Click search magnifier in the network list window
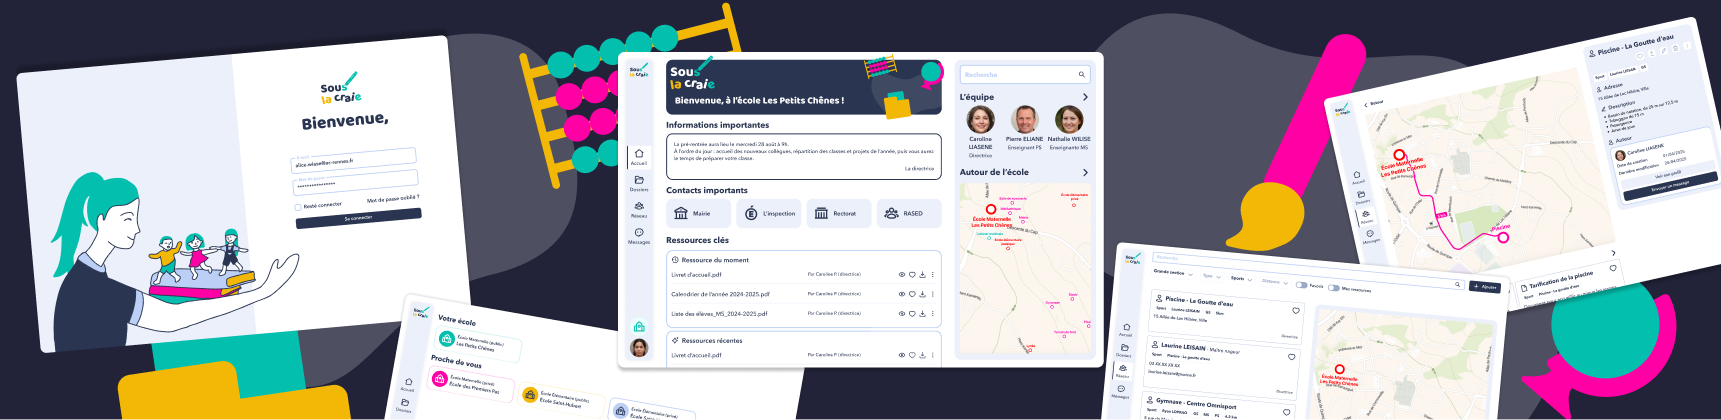This screenshot has width=1721, height=420. (x=1458, y=285)
